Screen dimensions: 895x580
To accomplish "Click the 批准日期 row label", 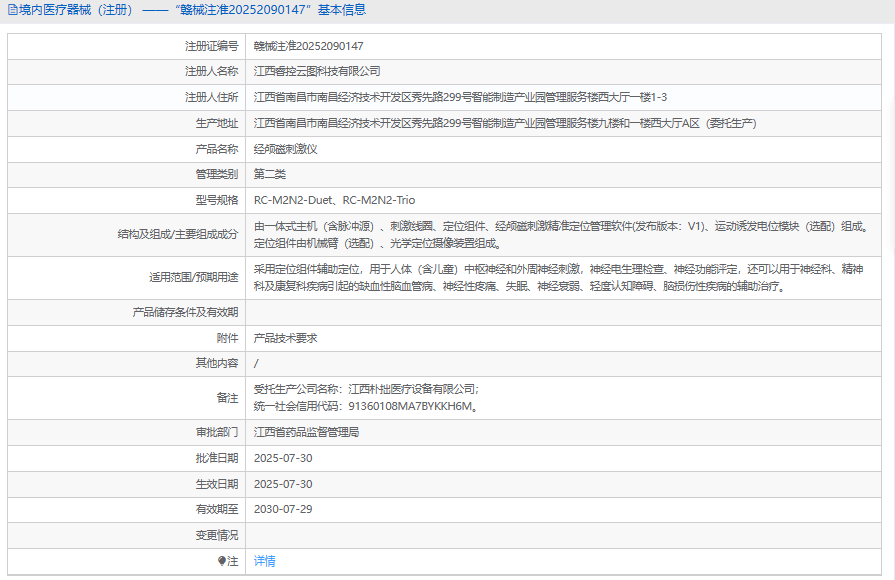I will pyautogui.click(x=217, y=458).
